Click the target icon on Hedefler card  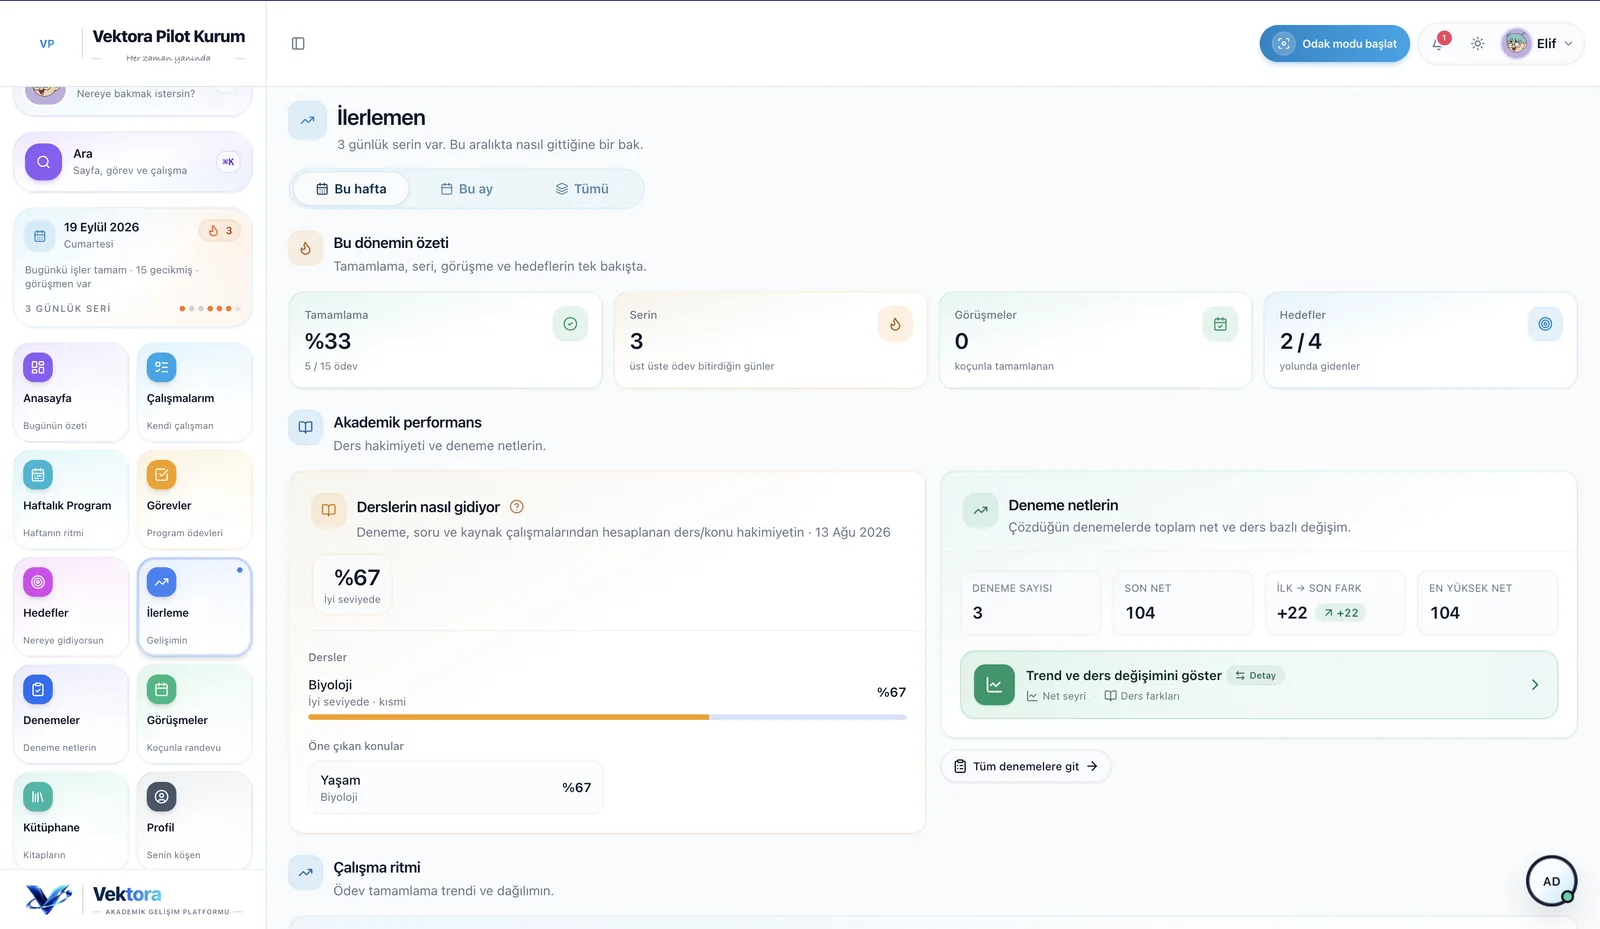[1545, 324]
